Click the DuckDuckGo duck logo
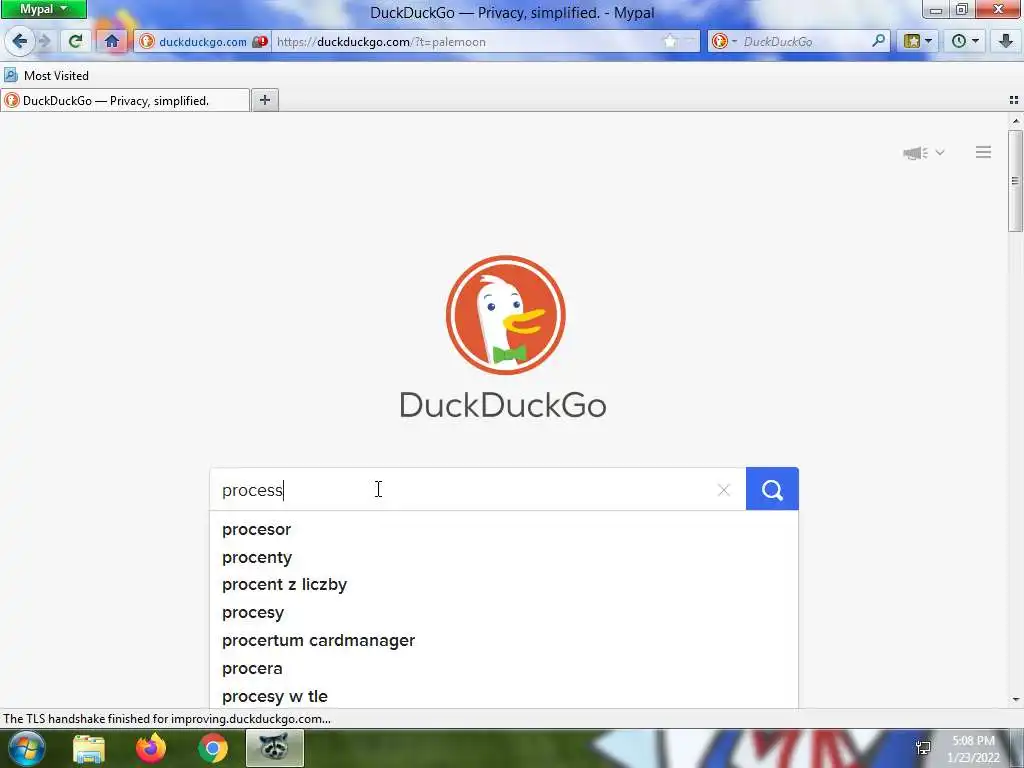The width and height of the screenshot is (1024, 768). [505, 315]
